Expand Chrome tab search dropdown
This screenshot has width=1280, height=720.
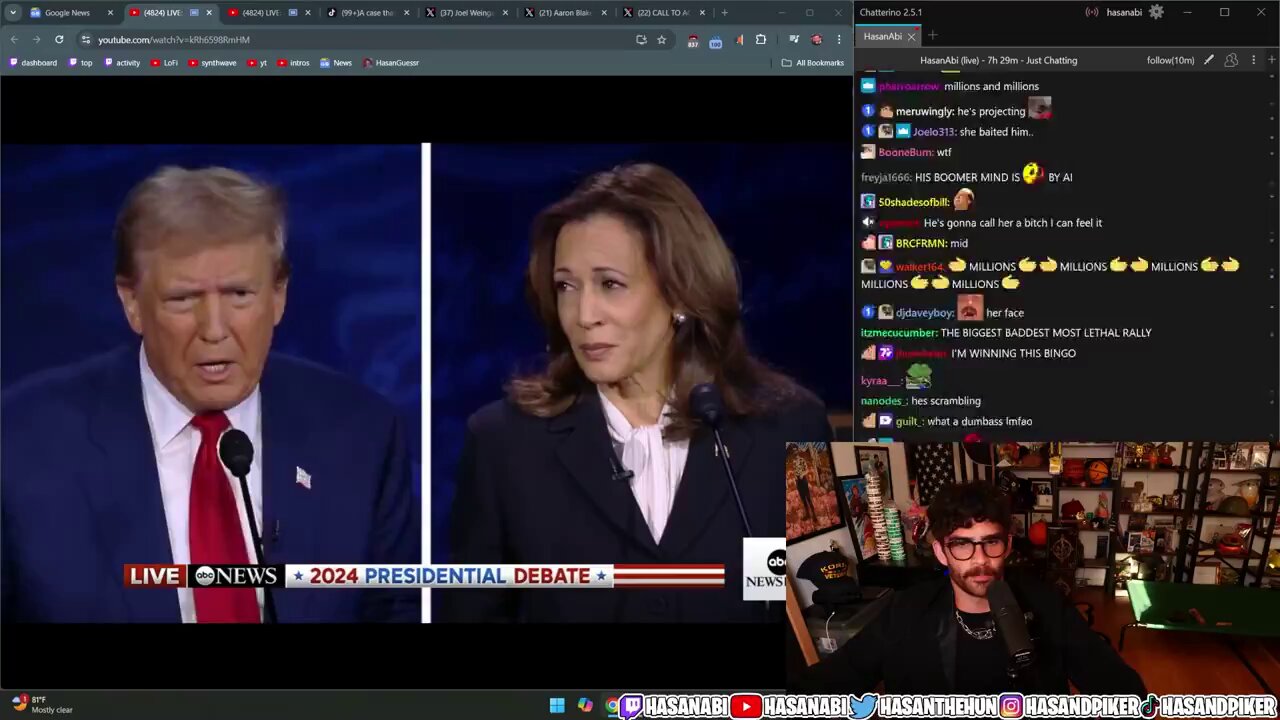click(12, 12)
